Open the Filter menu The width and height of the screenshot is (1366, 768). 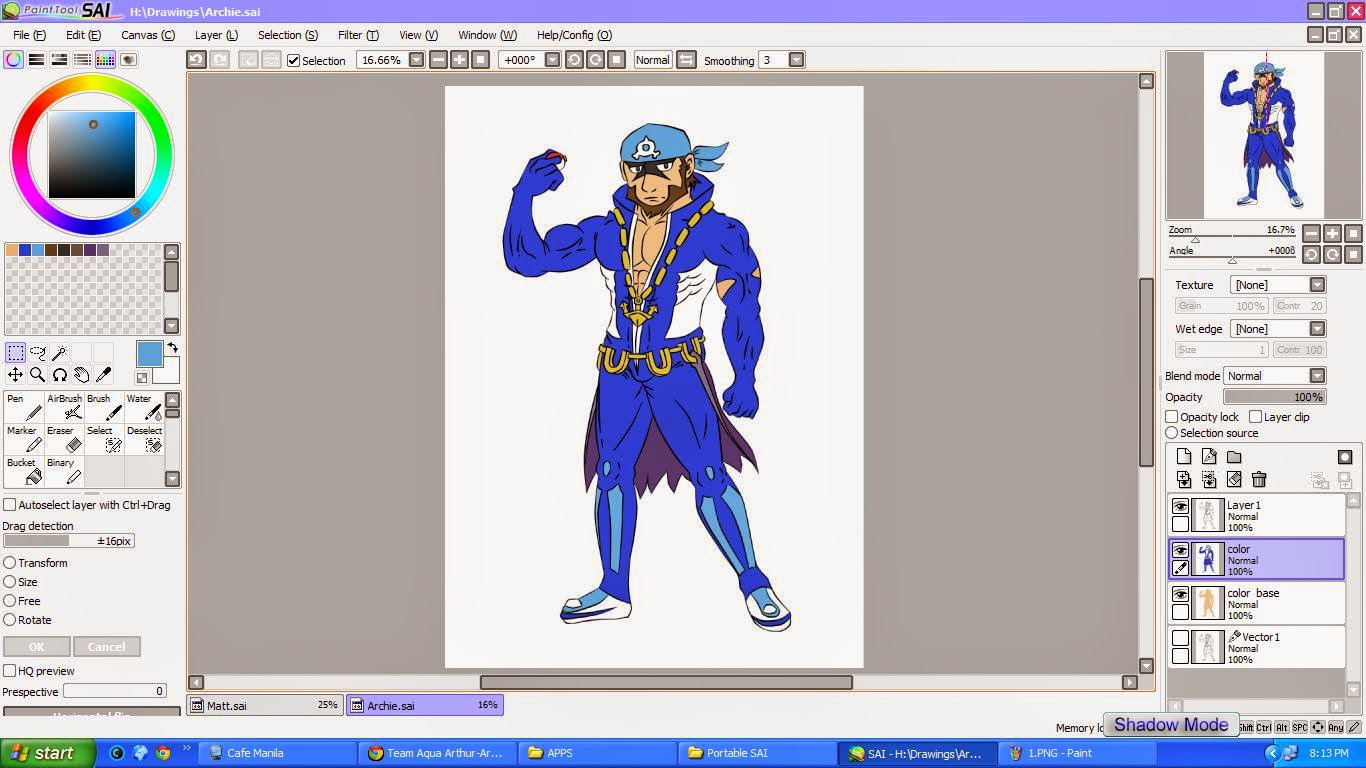tap(357, 35)
